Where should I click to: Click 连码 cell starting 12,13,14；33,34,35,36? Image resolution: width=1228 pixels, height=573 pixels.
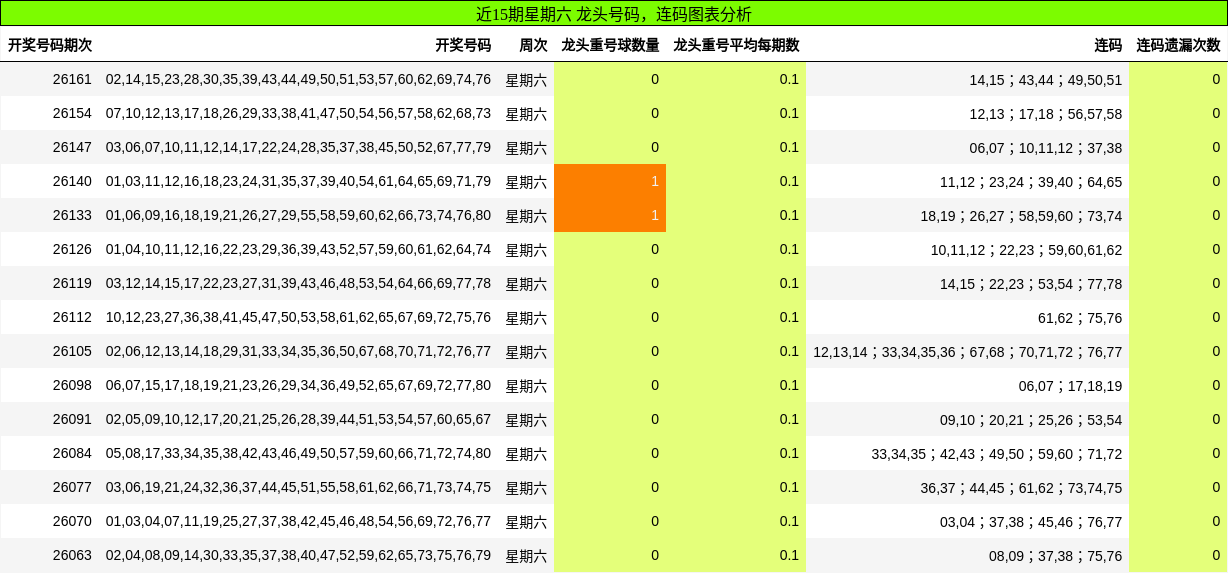(x=968, y=352)
